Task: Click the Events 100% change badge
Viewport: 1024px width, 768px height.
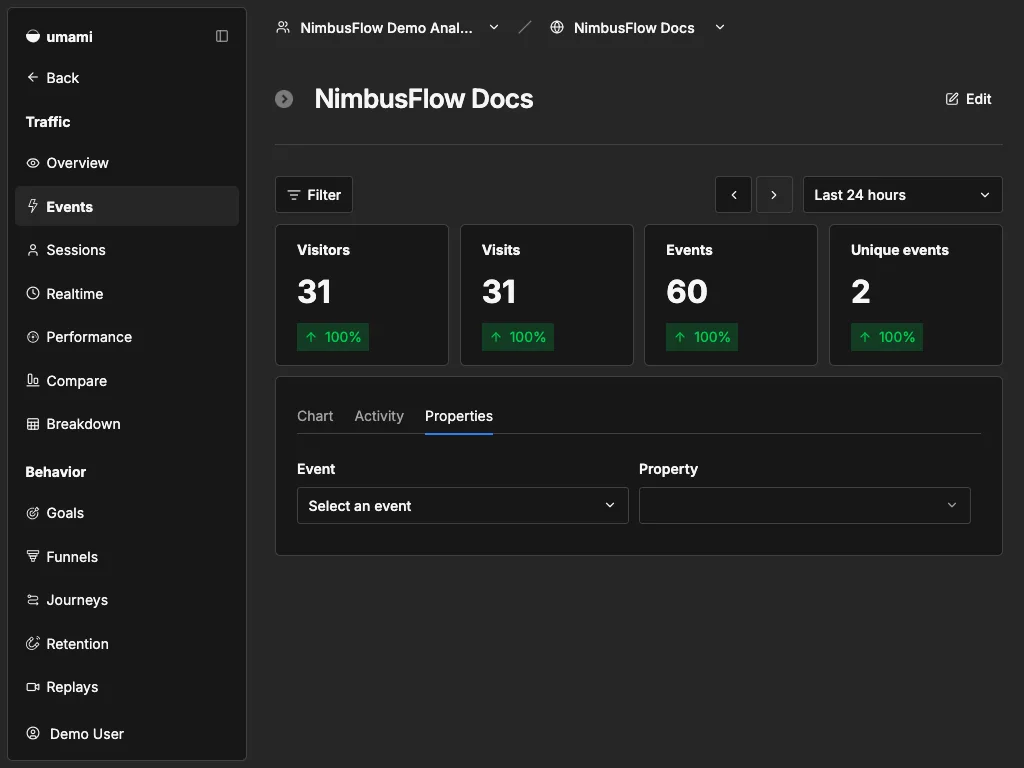Action: click(702, 337)
